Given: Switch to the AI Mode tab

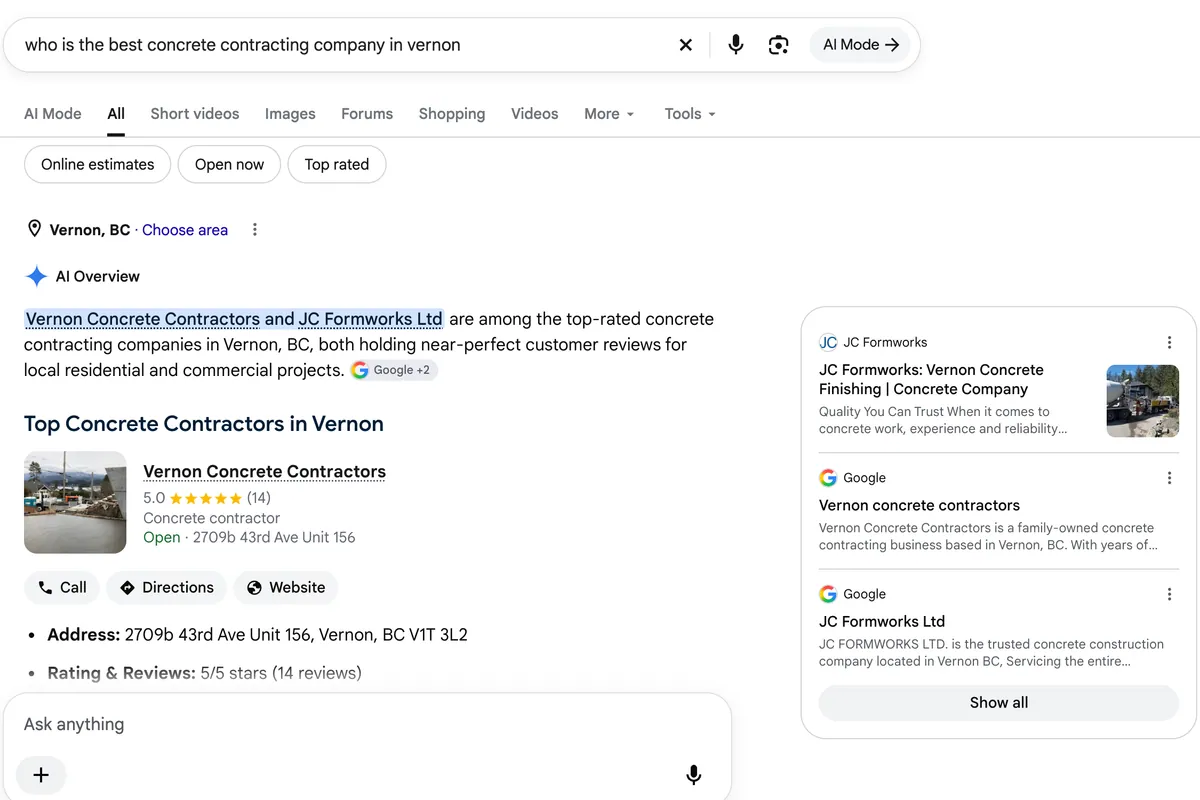Looking at the screenshot, I should click(x=53, y=114).
